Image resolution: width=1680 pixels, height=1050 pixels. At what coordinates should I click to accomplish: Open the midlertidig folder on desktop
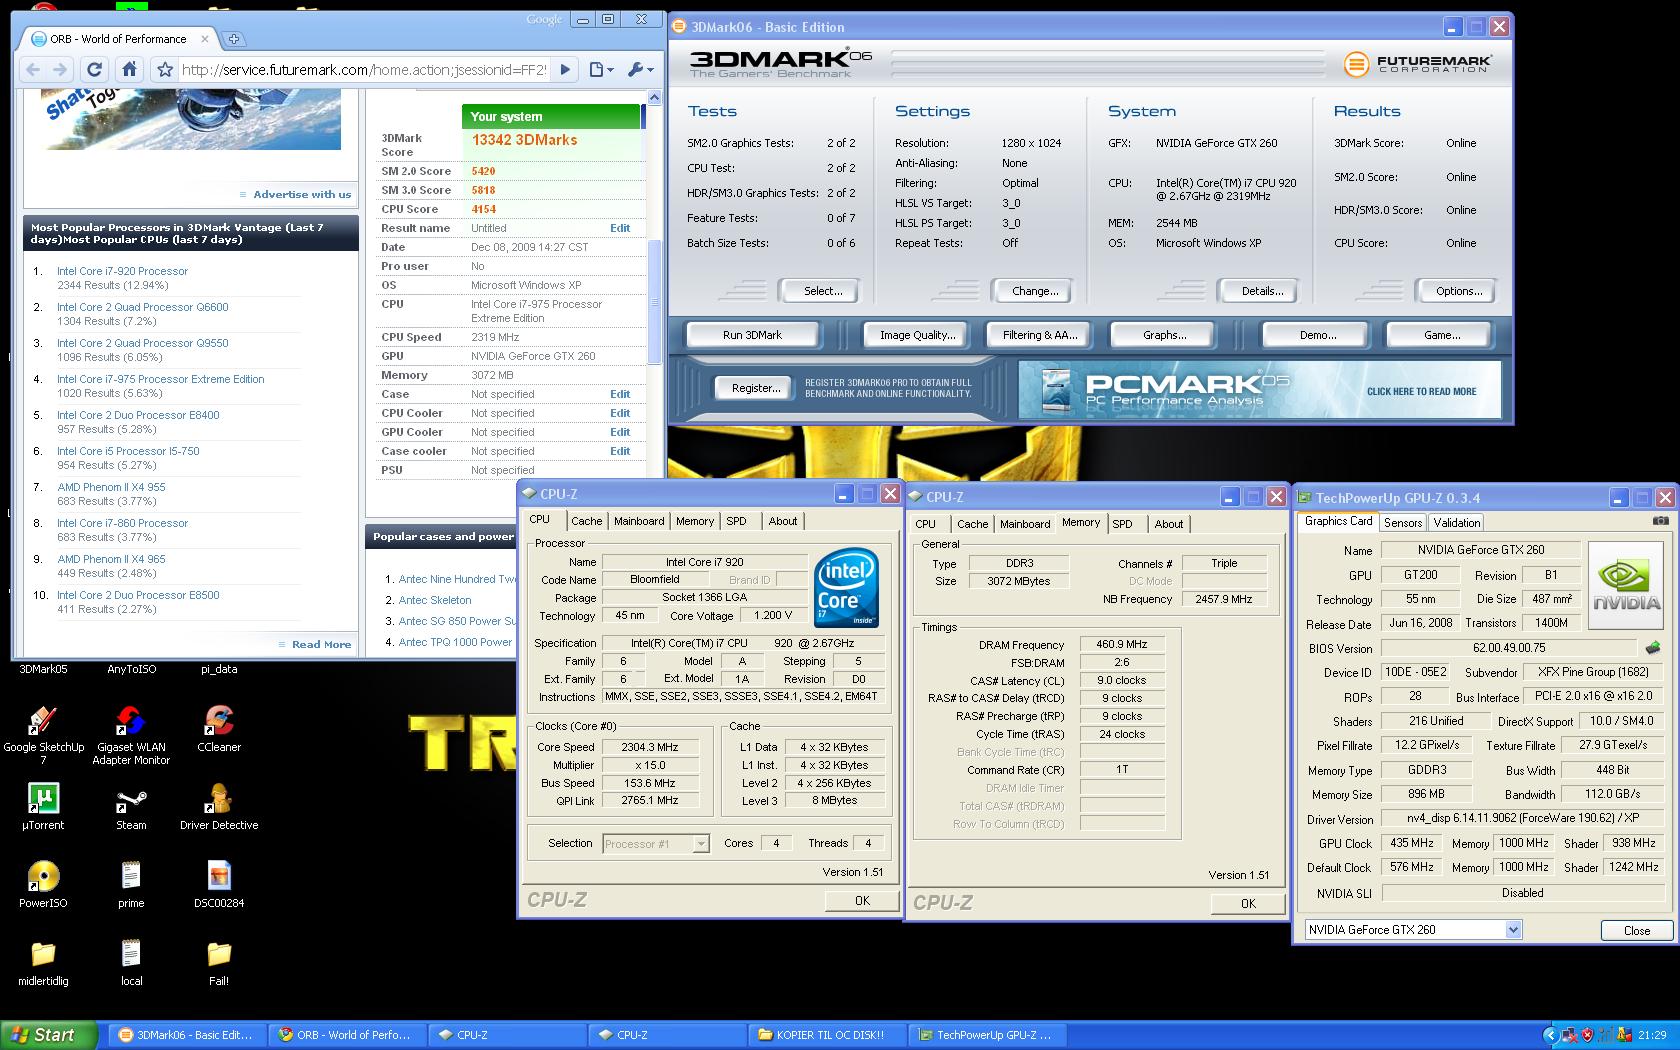(43, 962)
